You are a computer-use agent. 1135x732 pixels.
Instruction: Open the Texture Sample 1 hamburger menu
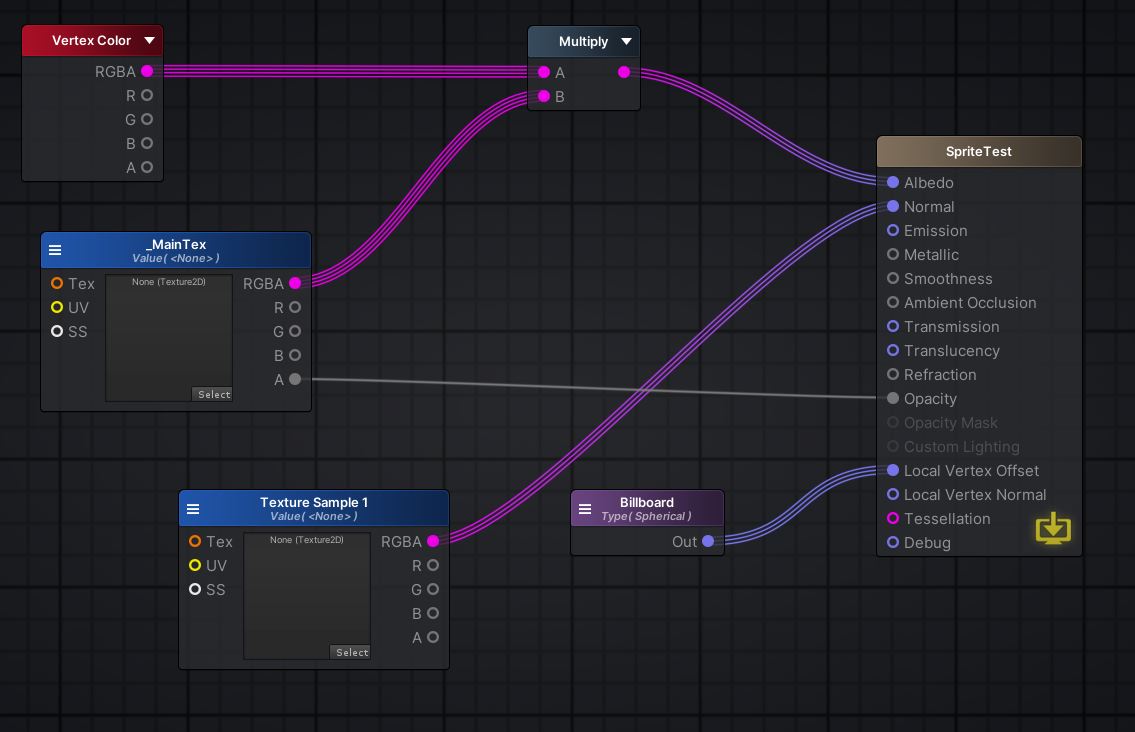[193, 508]
